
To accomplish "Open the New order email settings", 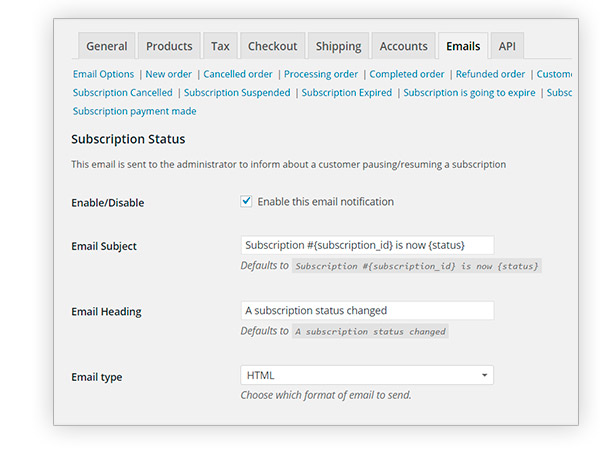I will [x=168, y=74].
